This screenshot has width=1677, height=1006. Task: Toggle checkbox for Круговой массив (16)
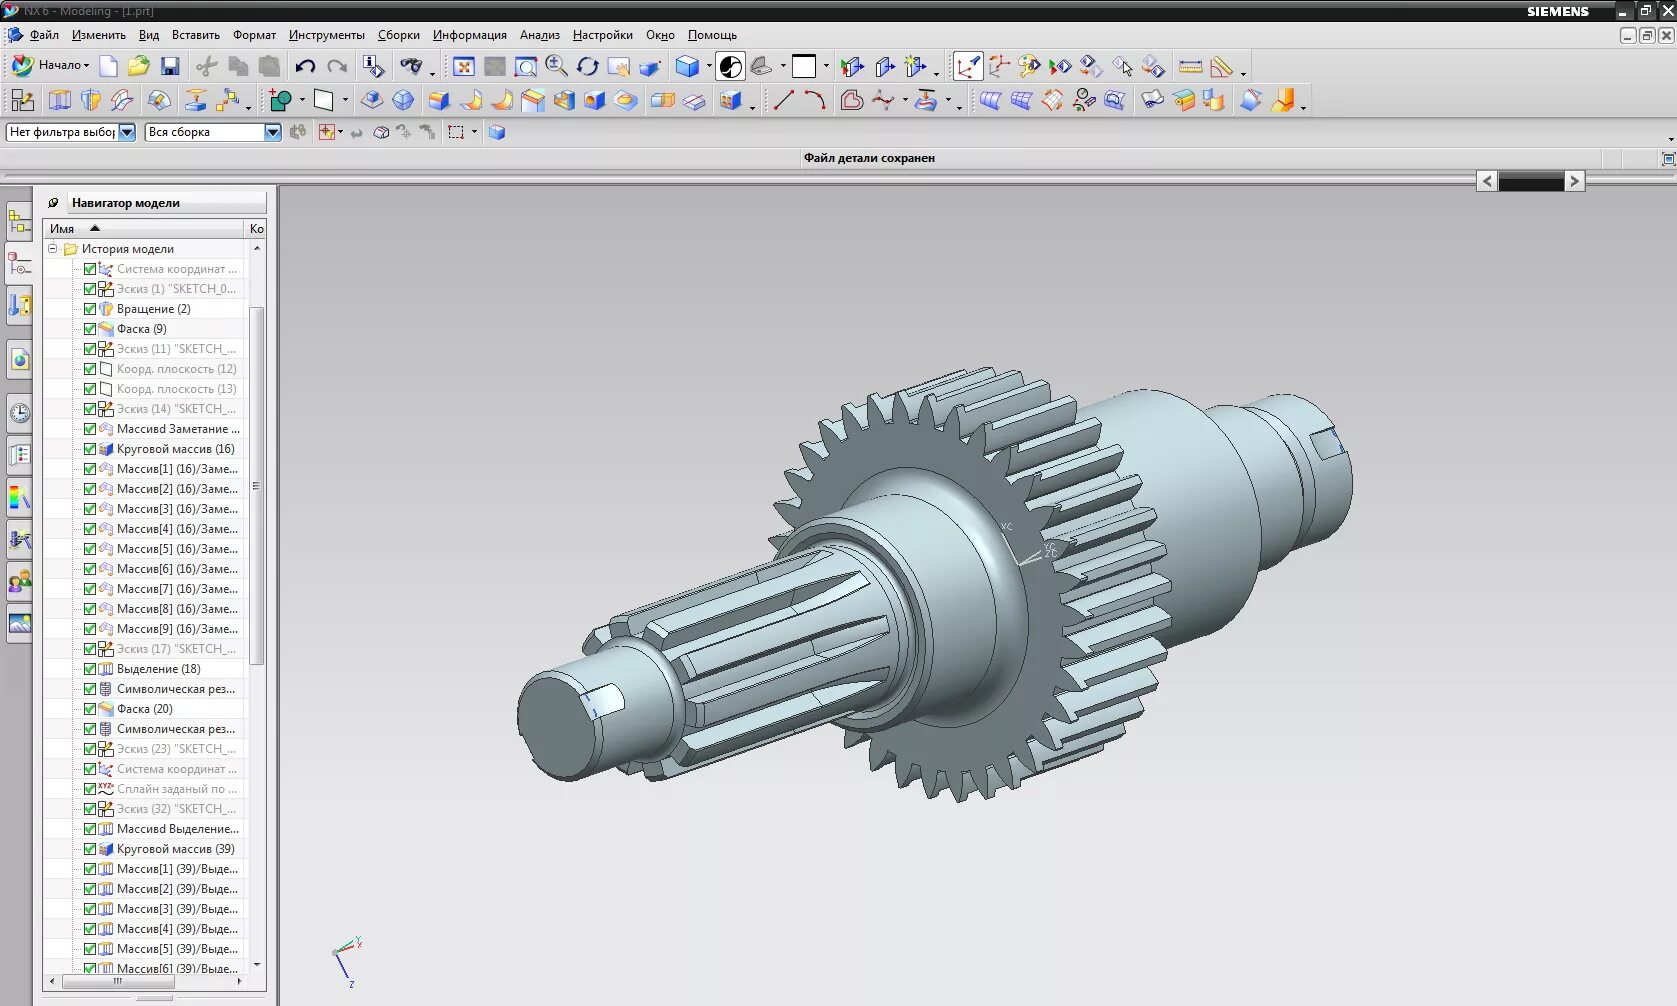coord(90,449)
